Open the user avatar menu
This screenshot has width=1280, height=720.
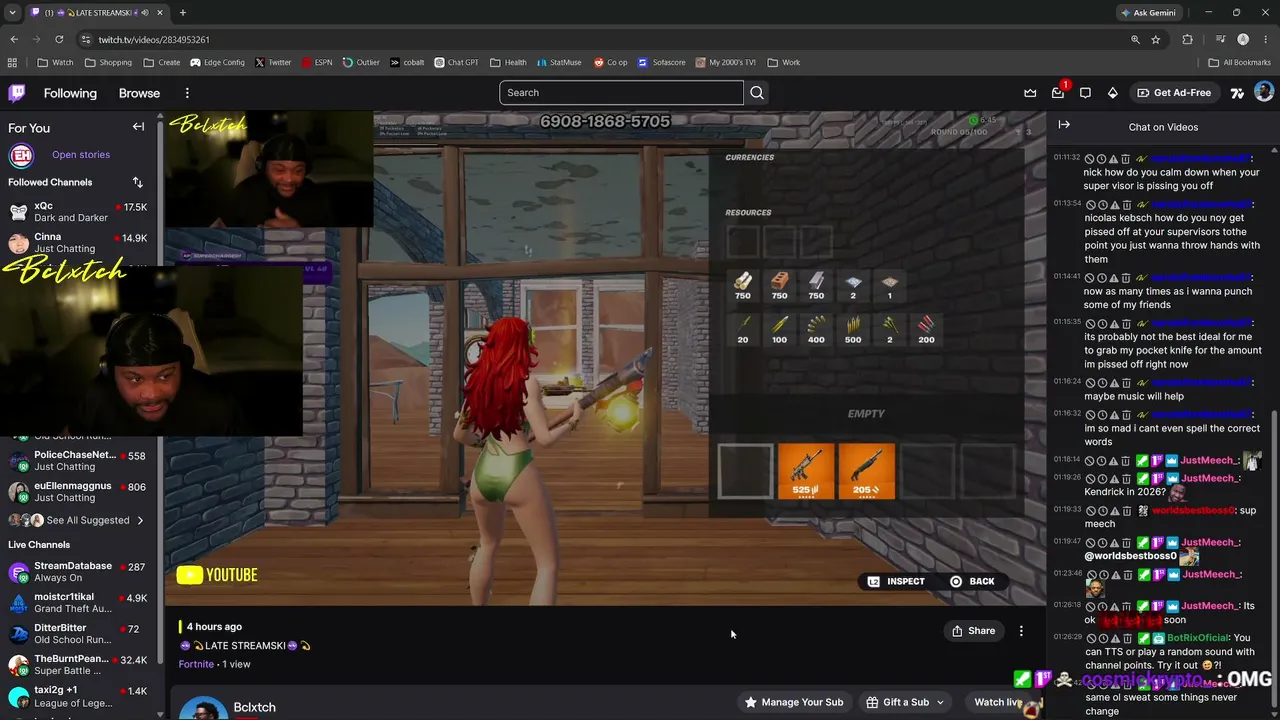coord(1264,93)
